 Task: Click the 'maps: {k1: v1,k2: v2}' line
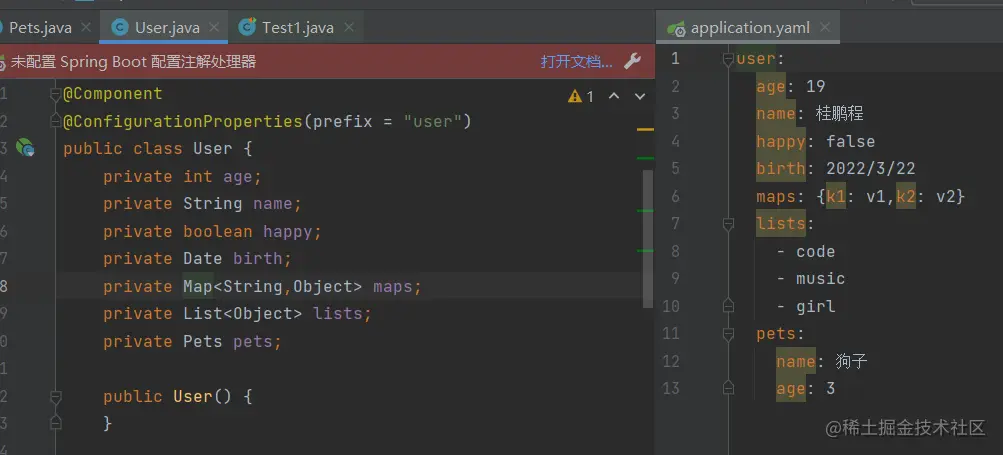[860, 196]
